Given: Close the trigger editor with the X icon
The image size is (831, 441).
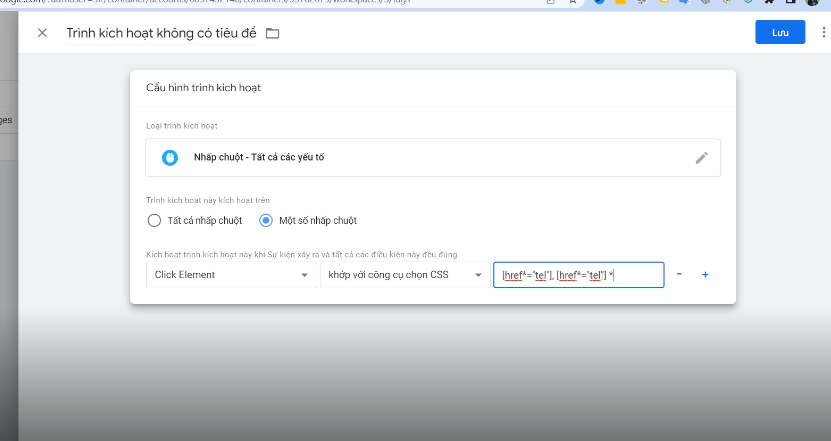Looking at the screenshot, I should tap(42, 33).
